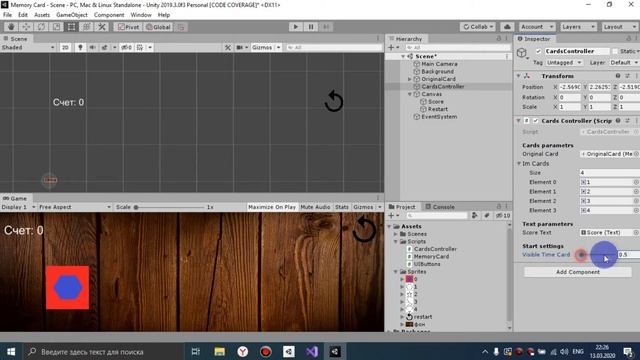Switch to the Console tab
Screen dimensions: 640x360
(440, 207)
